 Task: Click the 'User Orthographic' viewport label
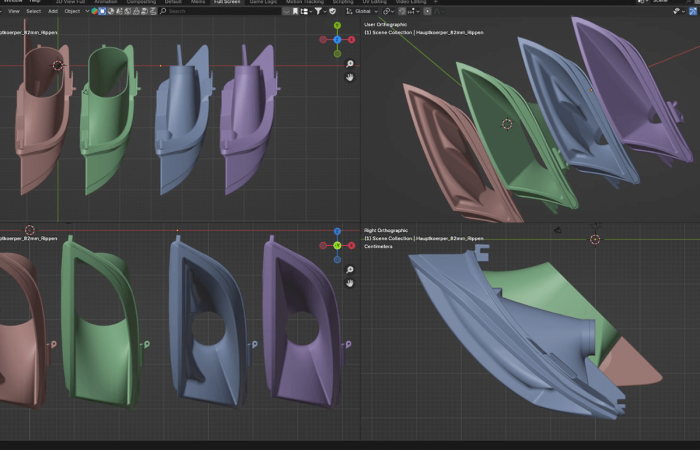tap(385, 25)
